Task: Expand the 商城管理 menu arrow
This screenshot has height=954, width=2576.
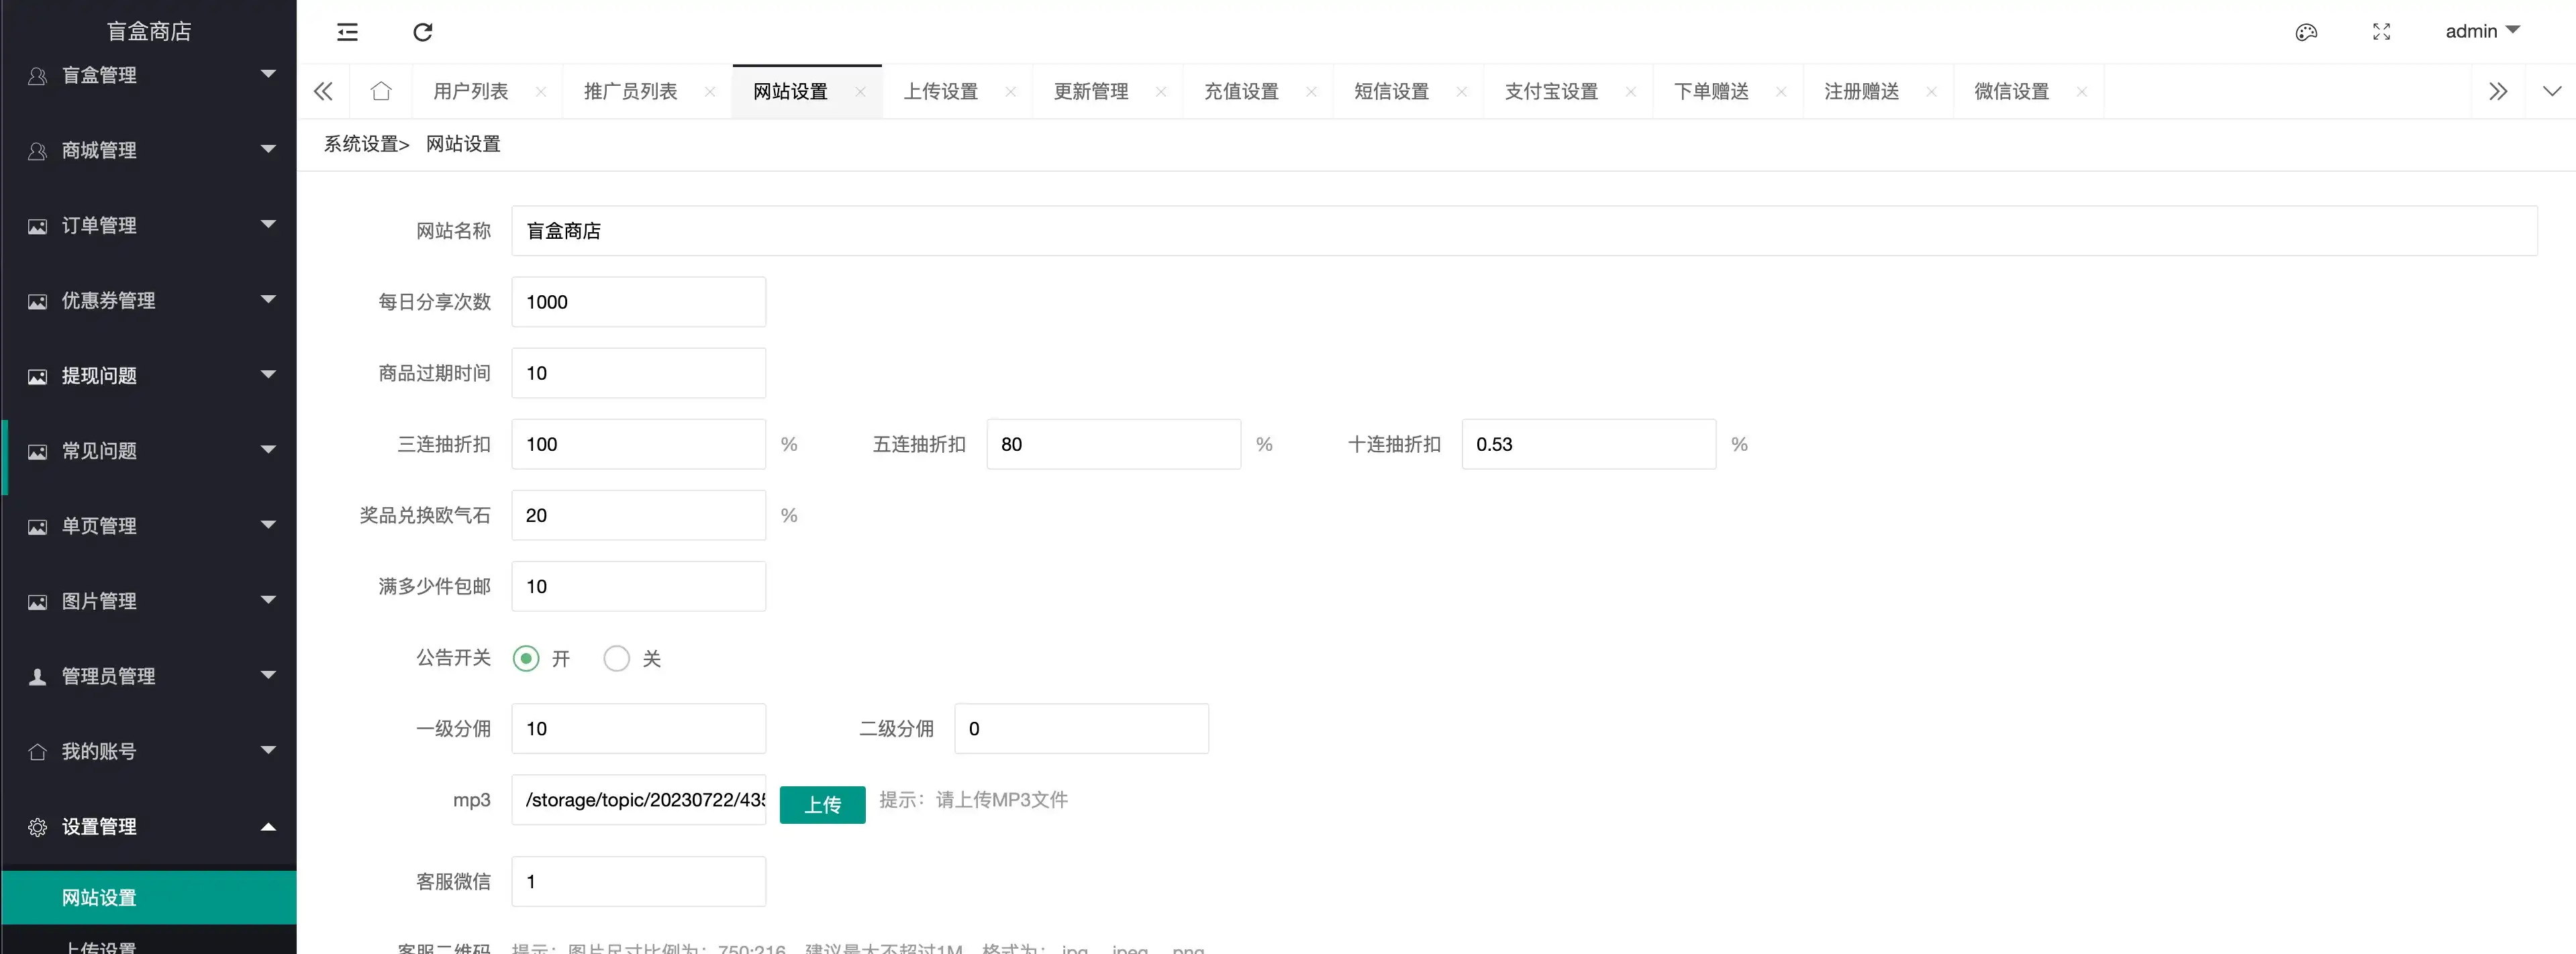Action: tap(268, 148)
